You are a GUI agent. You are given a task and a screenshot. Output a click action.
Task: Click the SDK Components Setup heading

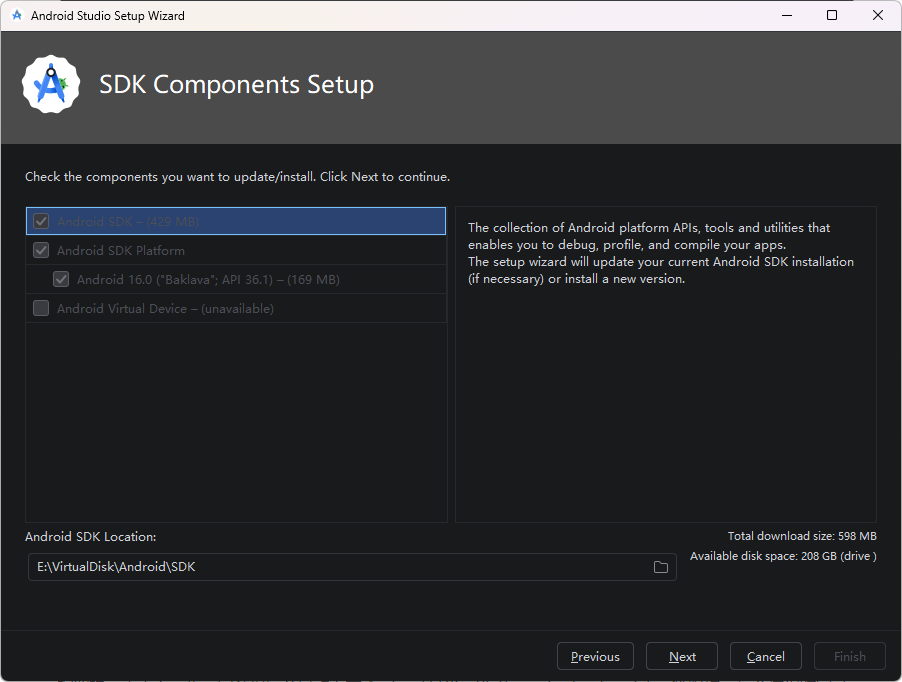coord(236,85)
